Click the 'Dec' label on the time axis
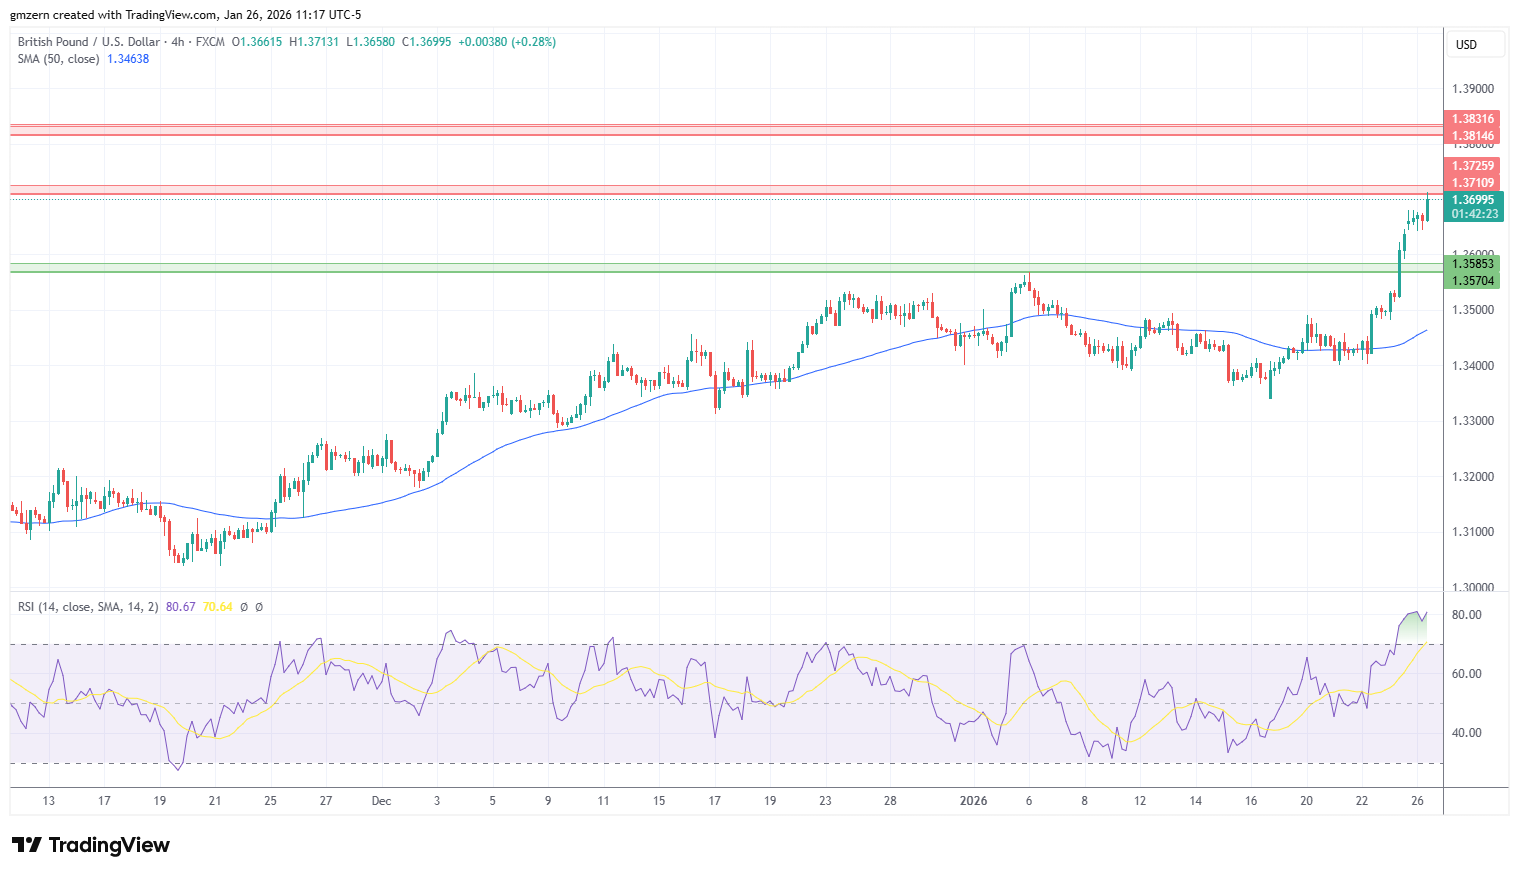Screen dimensions: 1519x875 [x=381, y=801]
